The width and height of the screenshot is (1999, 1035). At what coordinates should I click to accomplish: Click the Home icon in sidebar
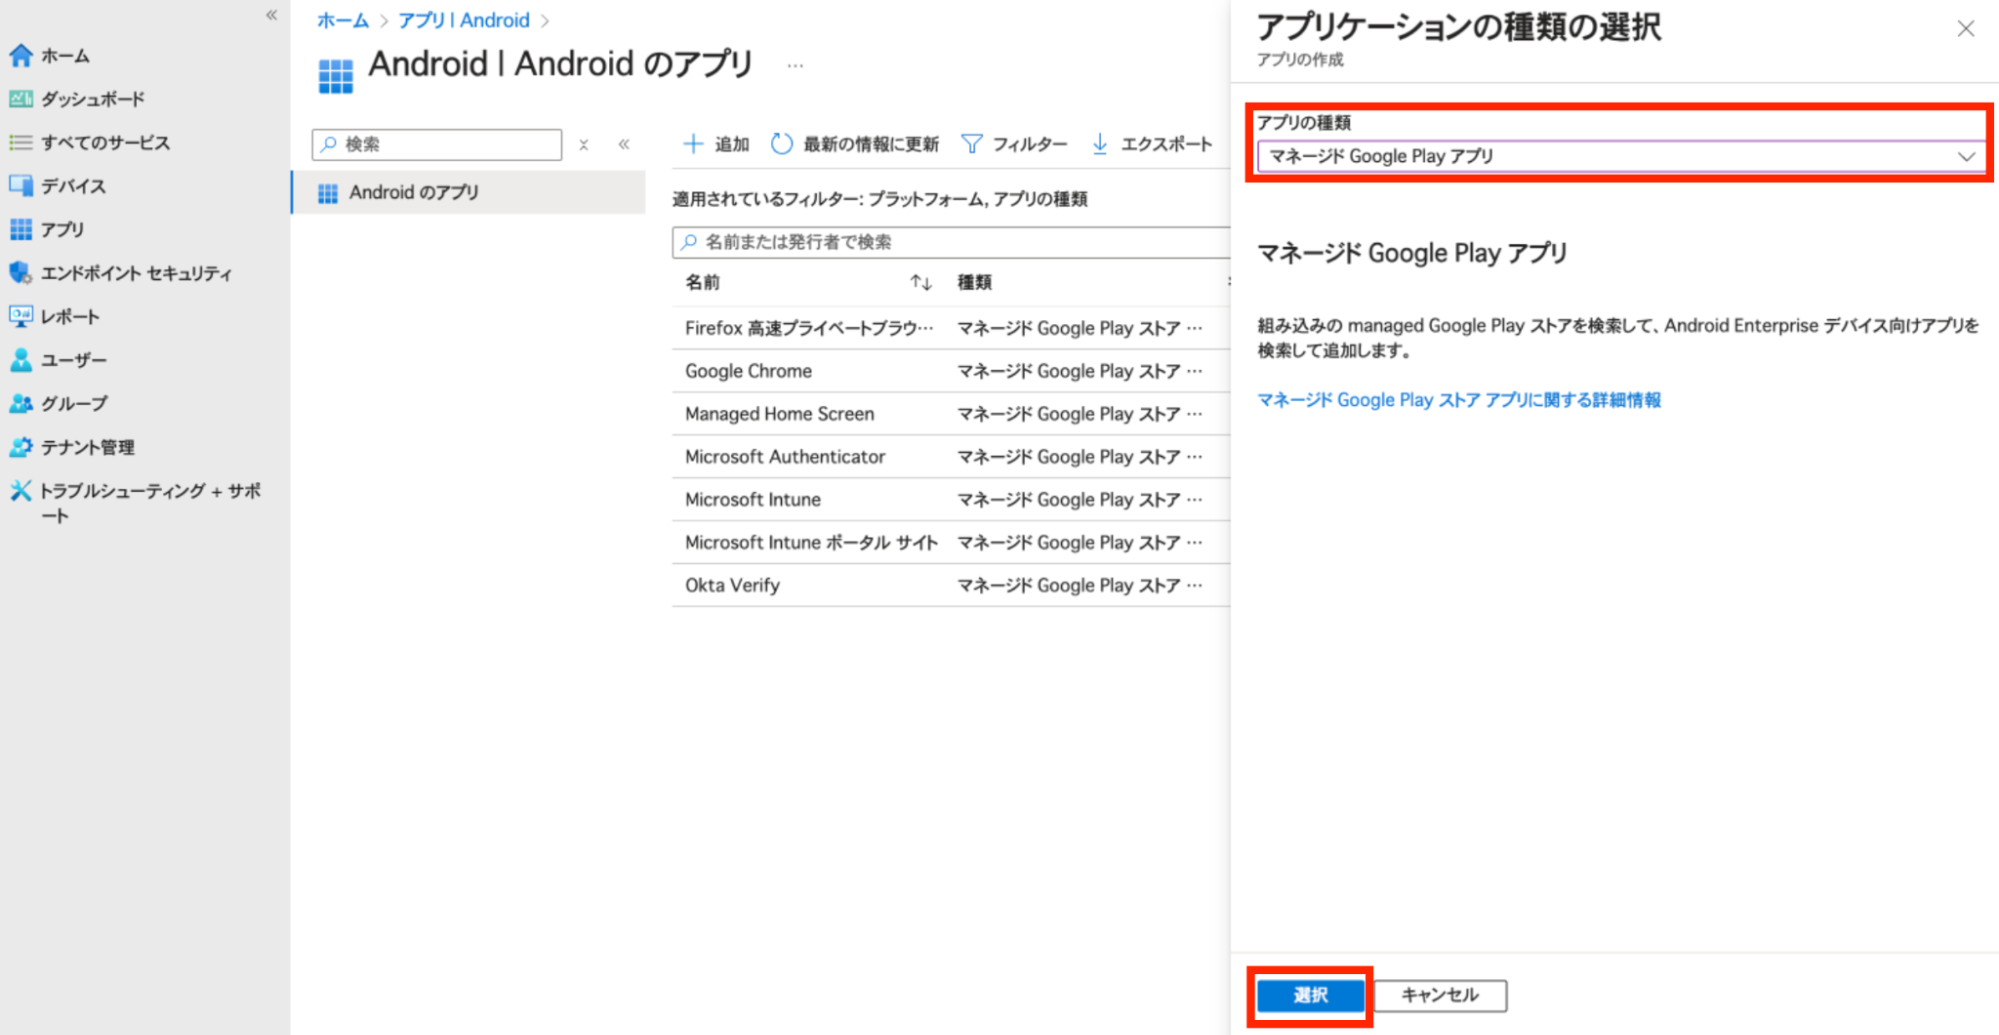[x=20, y=56]
